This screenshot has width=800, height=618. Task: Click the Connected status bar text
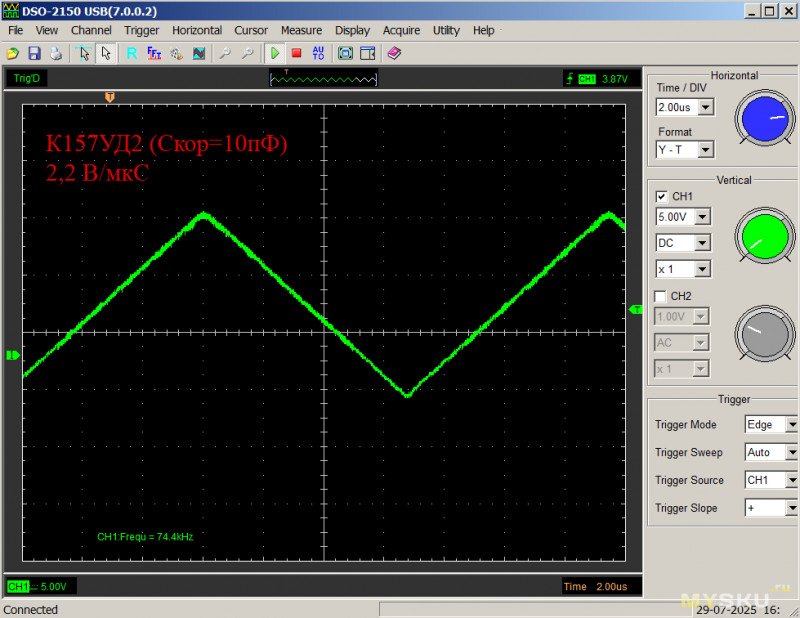[31, 610]
